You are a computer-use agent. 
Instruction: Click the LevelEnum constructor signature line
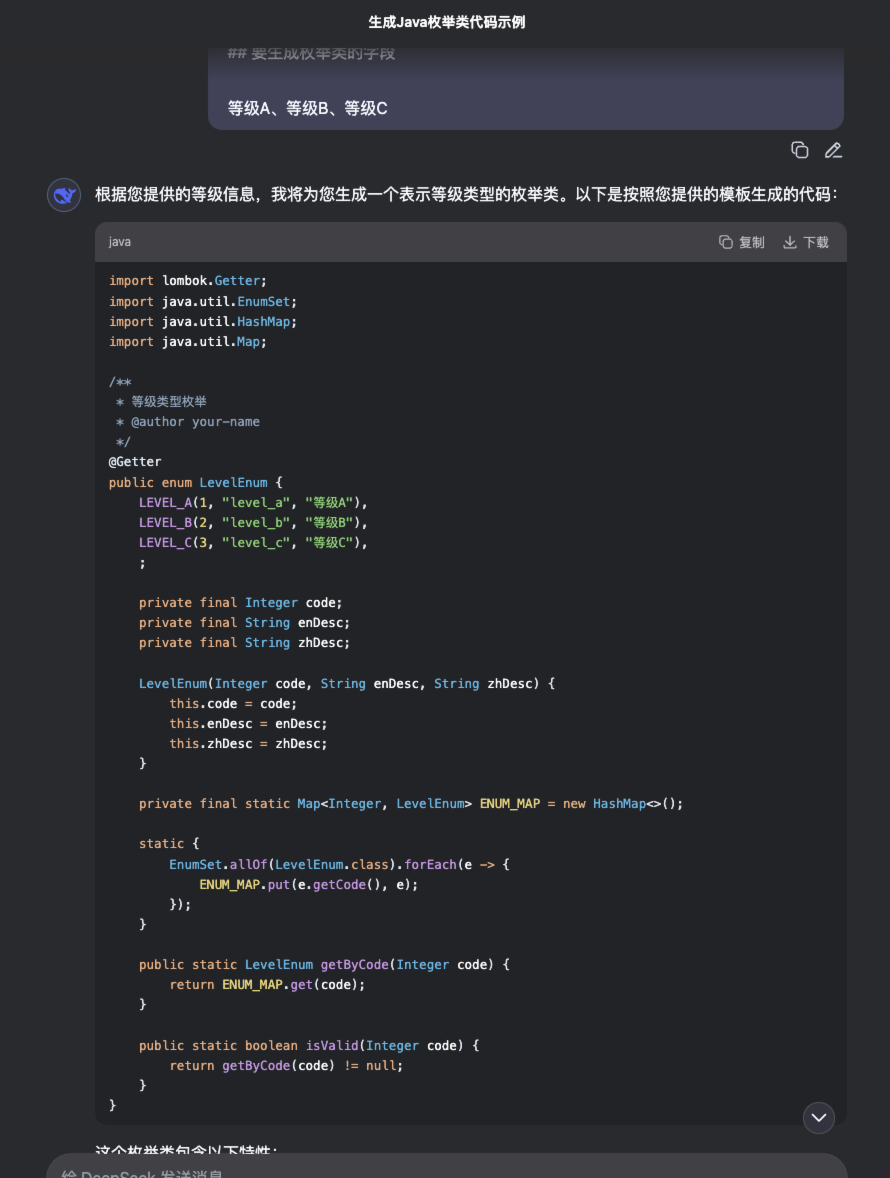pyautogui.click(x=347, y=684)
